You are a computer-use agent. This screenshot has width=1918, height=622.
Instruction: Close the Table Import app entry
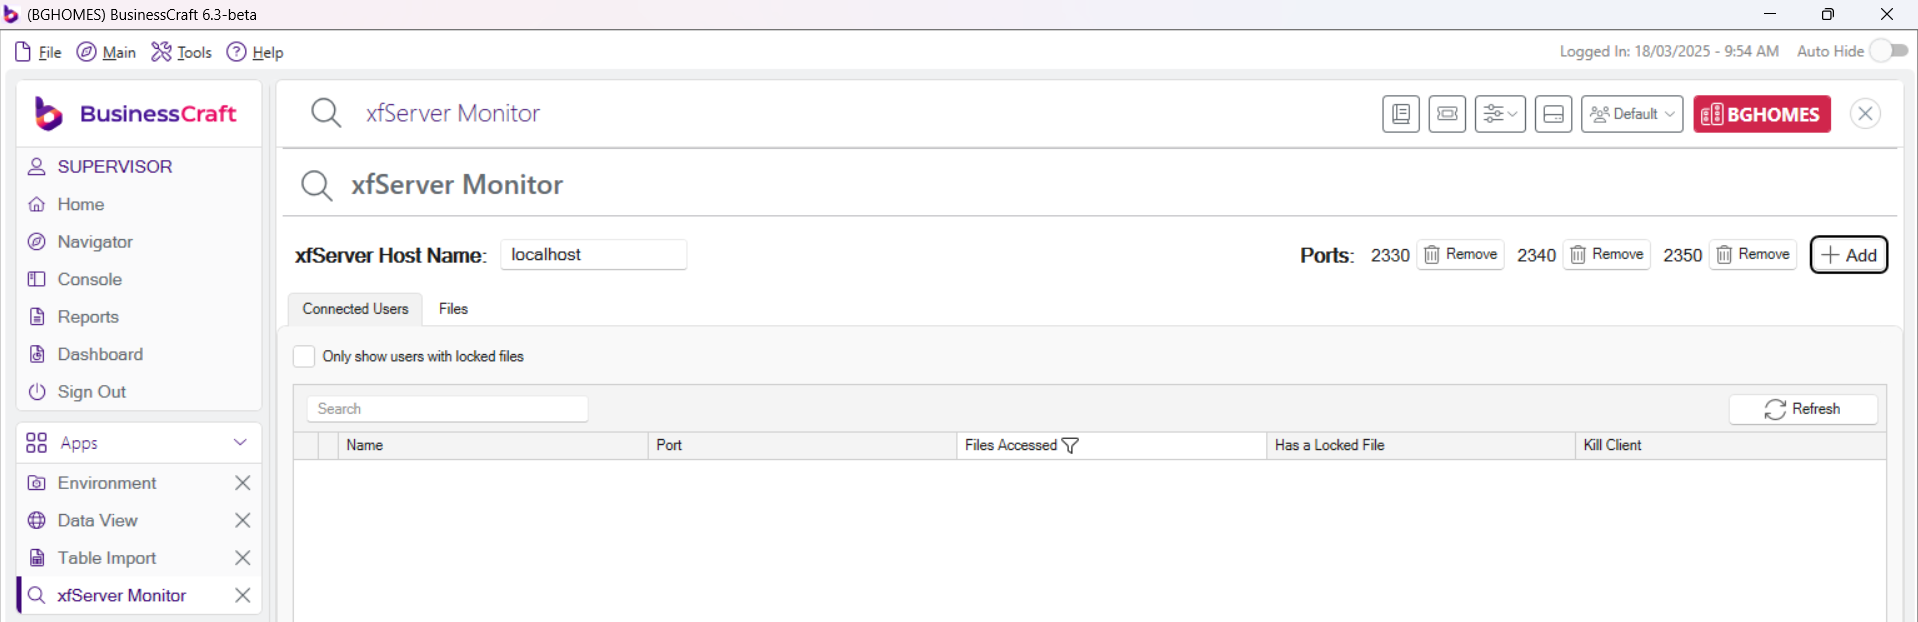242,558
